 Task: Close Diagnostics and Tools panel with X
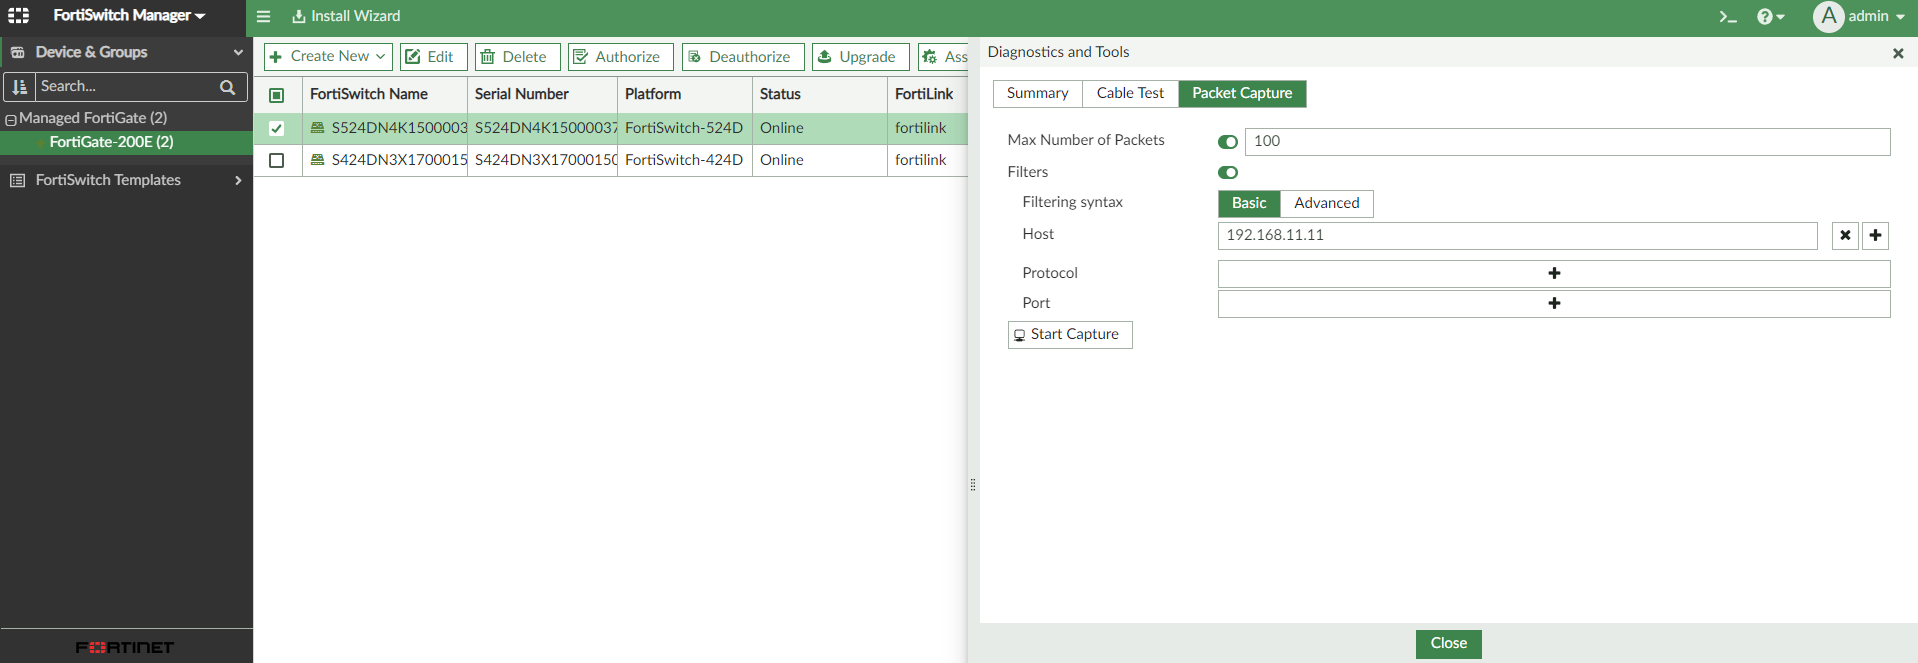click(x=1898, y=53)
